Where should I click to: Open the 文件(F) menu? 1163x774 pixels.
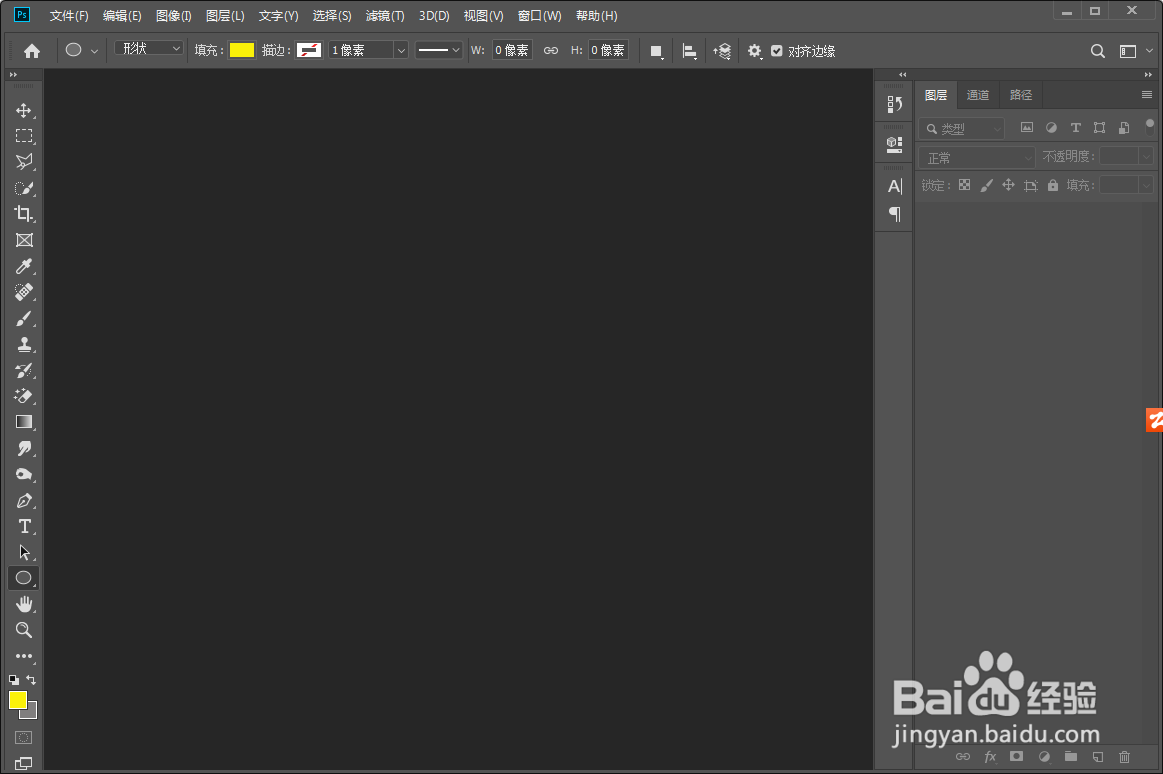pos(69,16)
